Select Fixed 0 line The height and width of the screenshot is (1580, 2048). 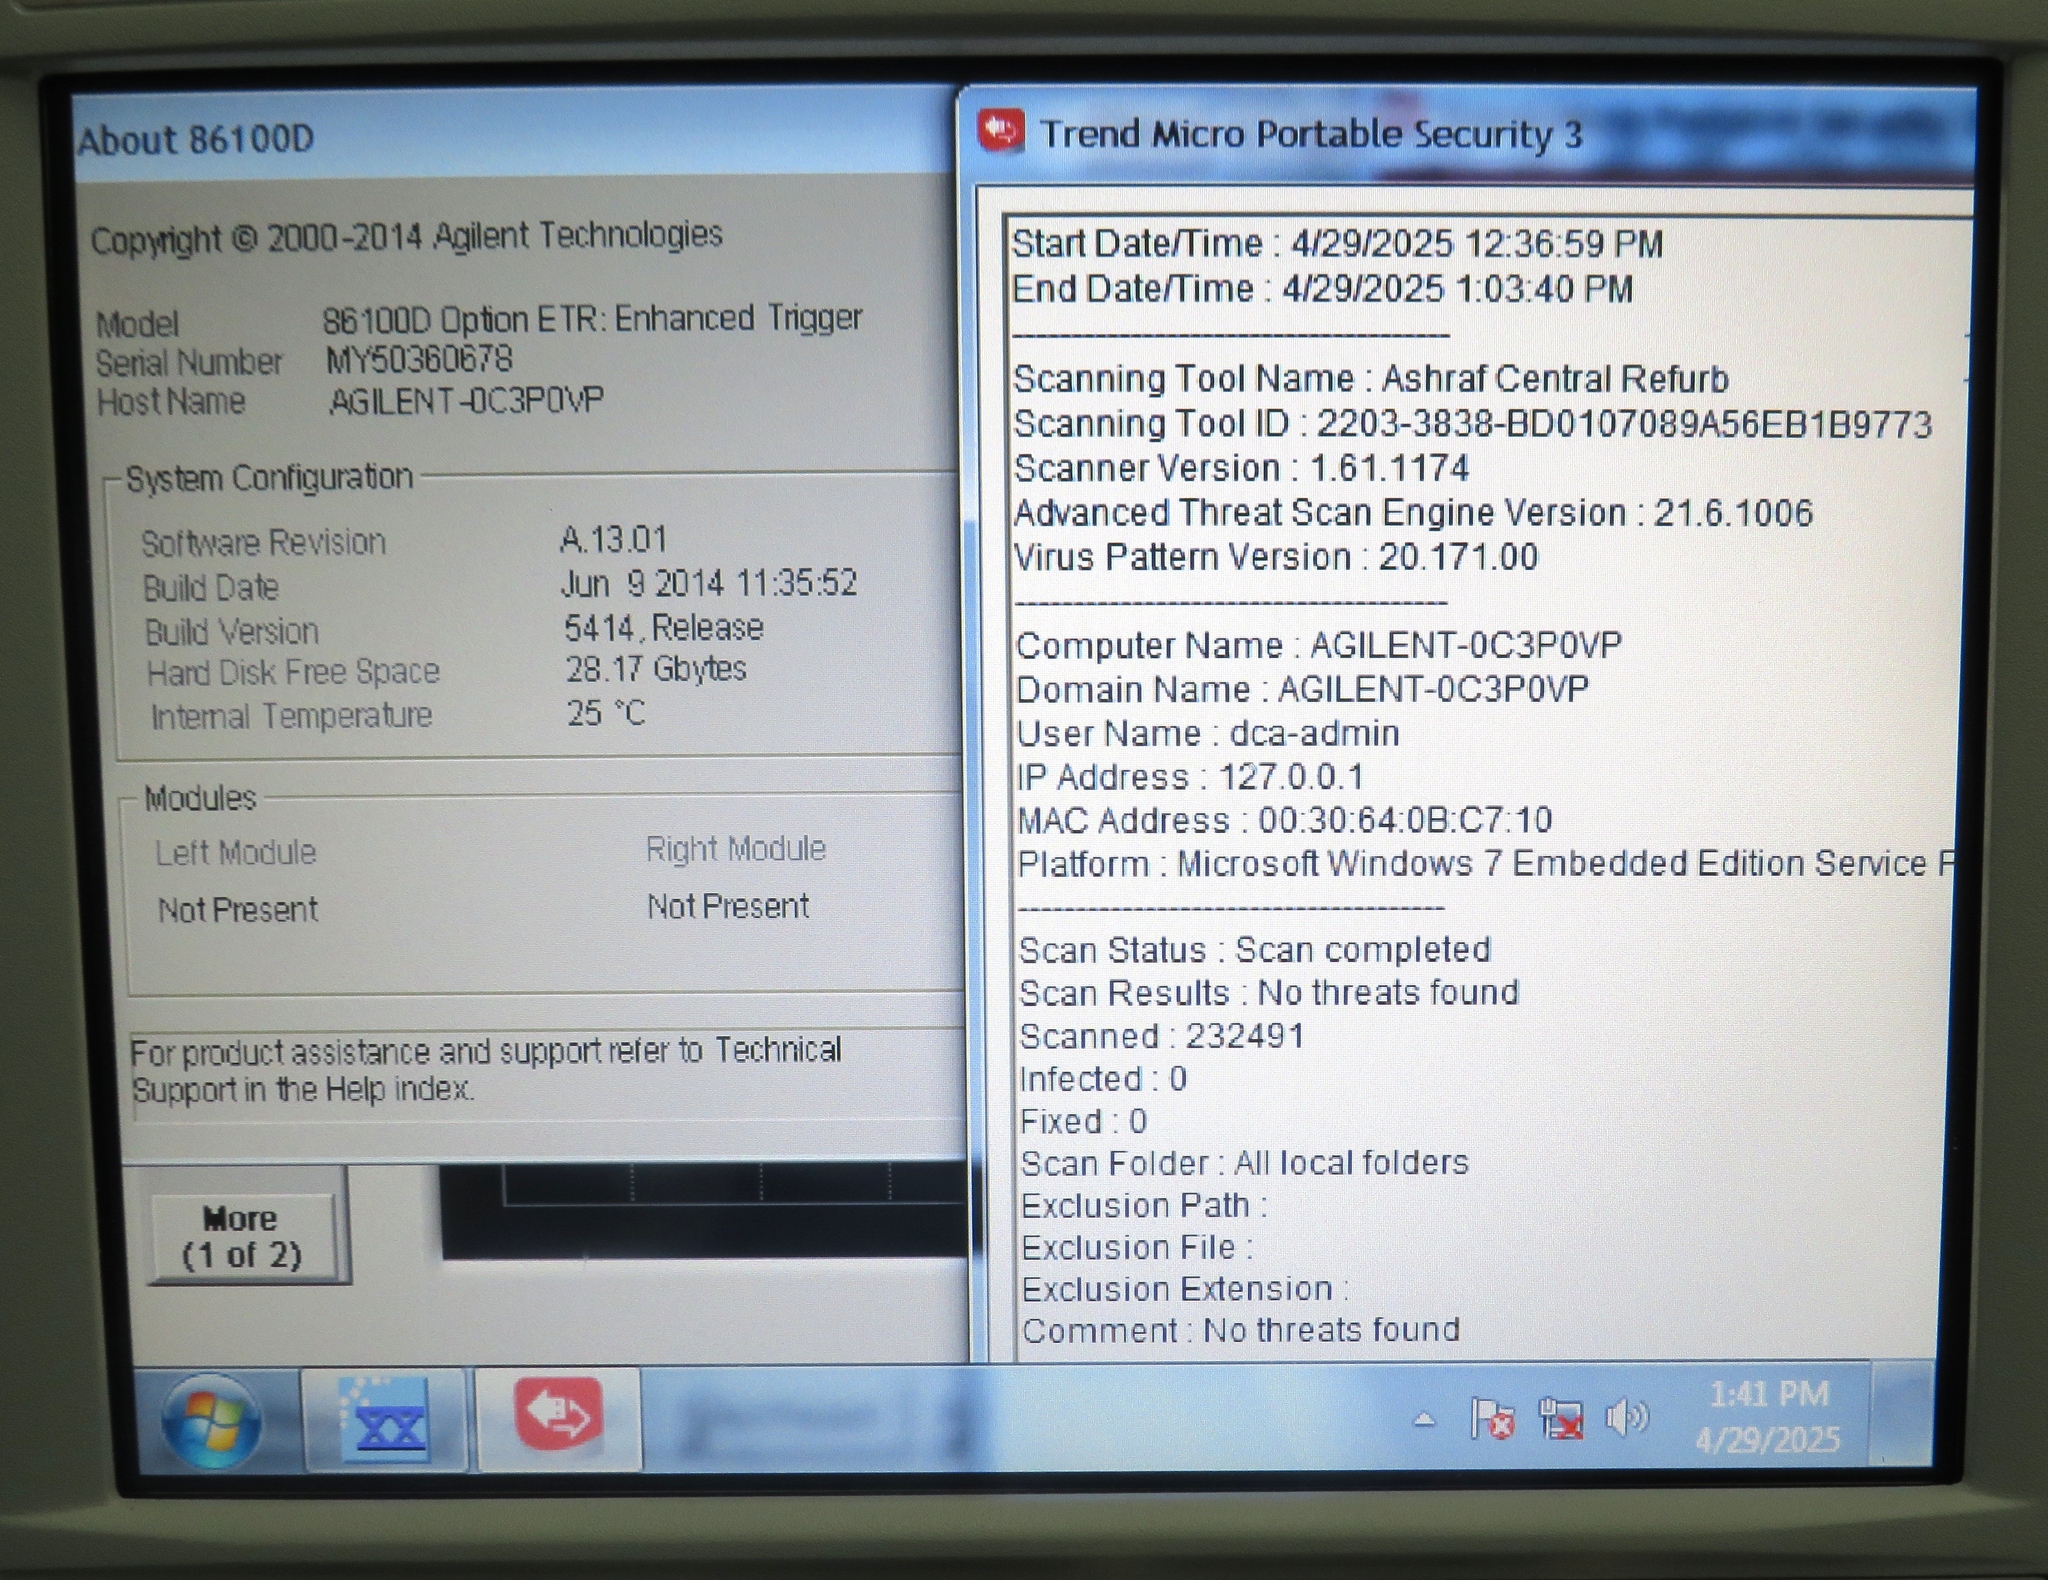[1083, 1120]
